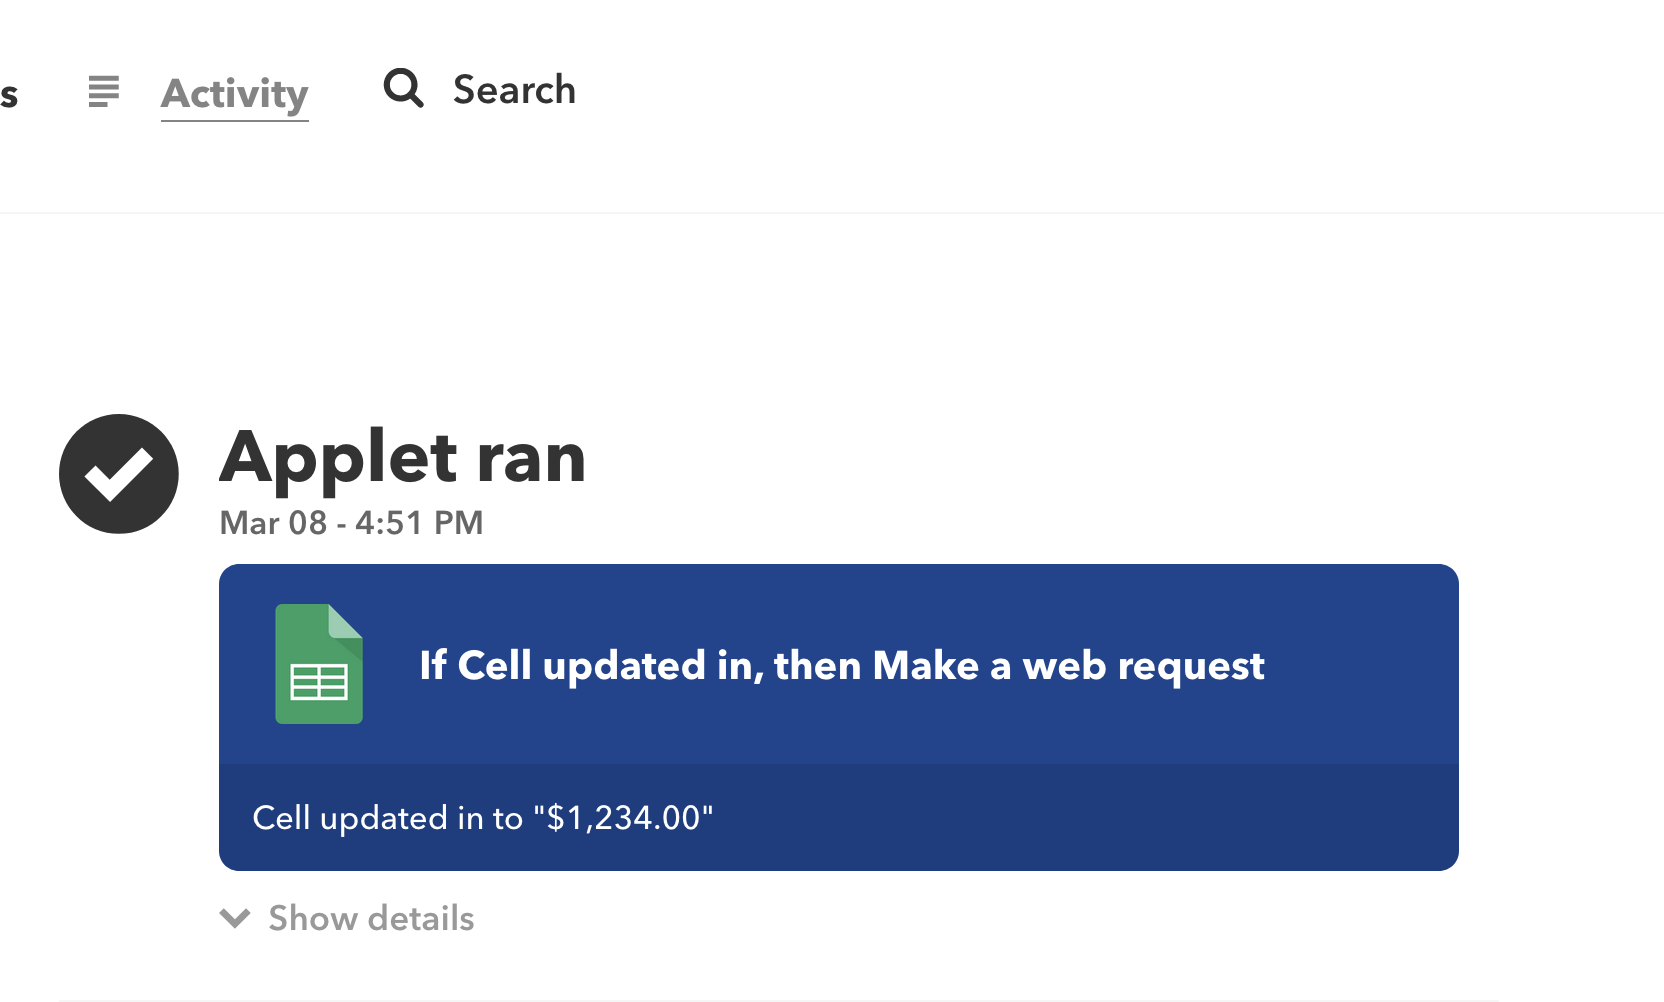
Task: Open the Activity tab
Action: click(x=234, y=94)
